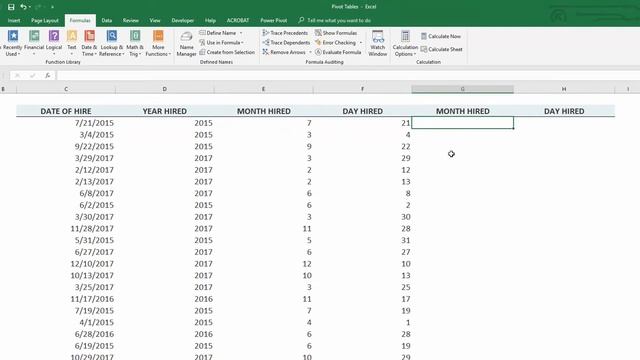The height and width of the screenshot is (360, 640).
Task: Open Text functions list
Action: tap(72, 43)
